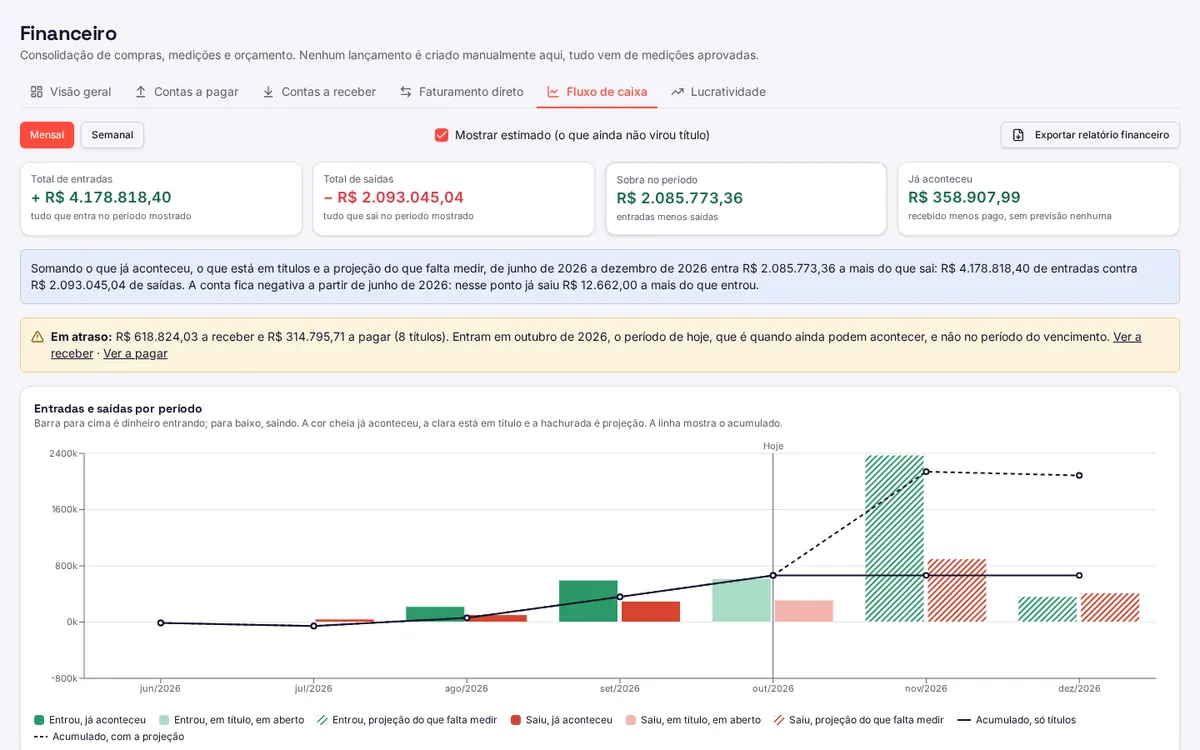
Task: Toggle 'Entrou, projeção do que falta medir' legend item
Action: [407, 720]
